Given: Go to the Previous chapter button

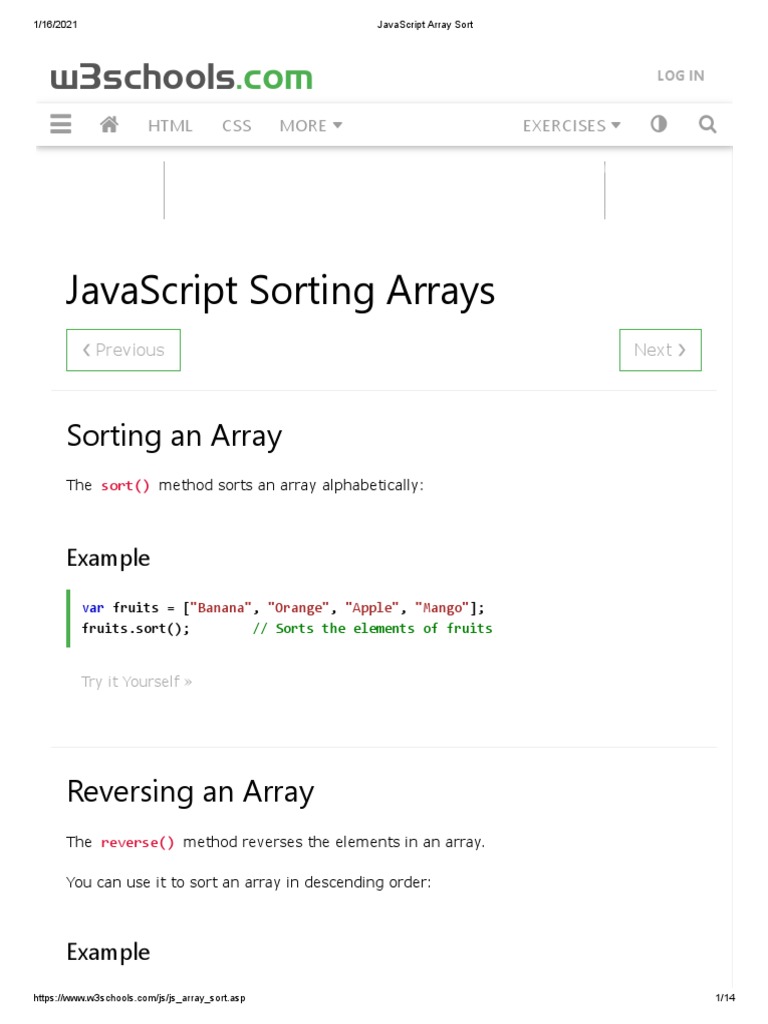Looking at the screenshot, I should pos(123,350).
